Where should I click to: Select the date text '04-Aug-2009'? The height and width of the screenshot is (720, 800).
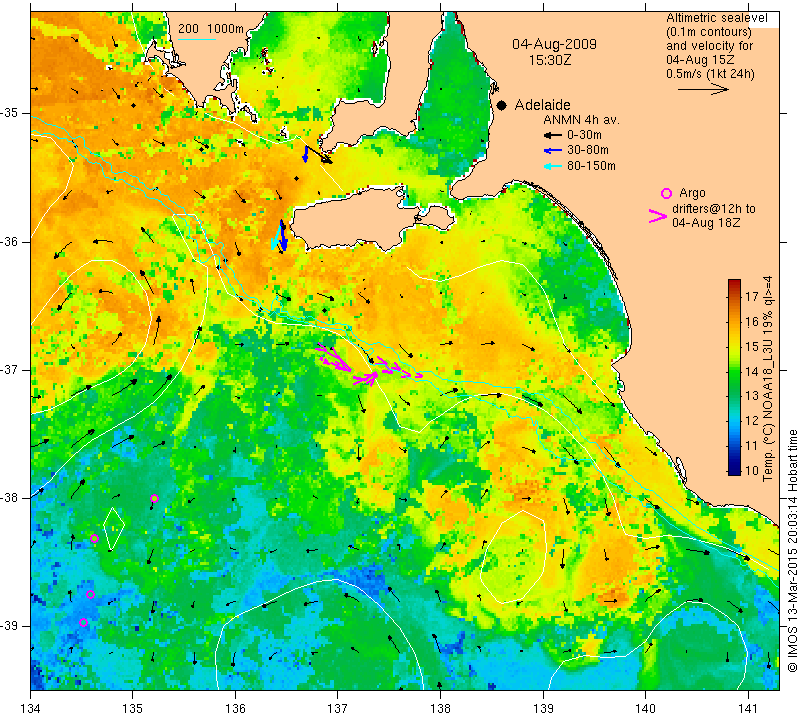555,44
